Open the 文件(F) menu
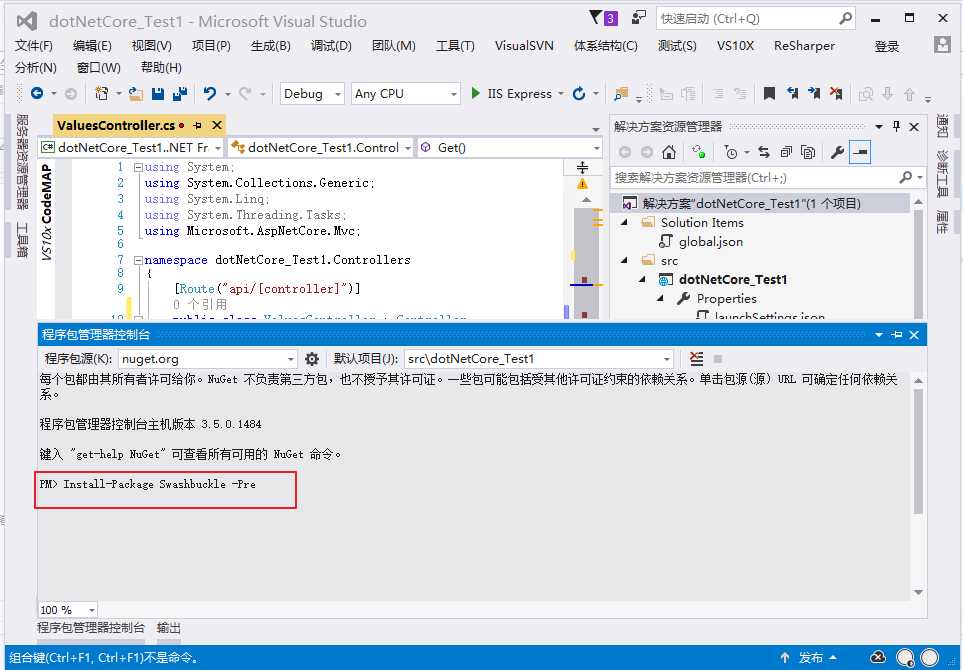The image size is (963, 670). click(34, 45)
